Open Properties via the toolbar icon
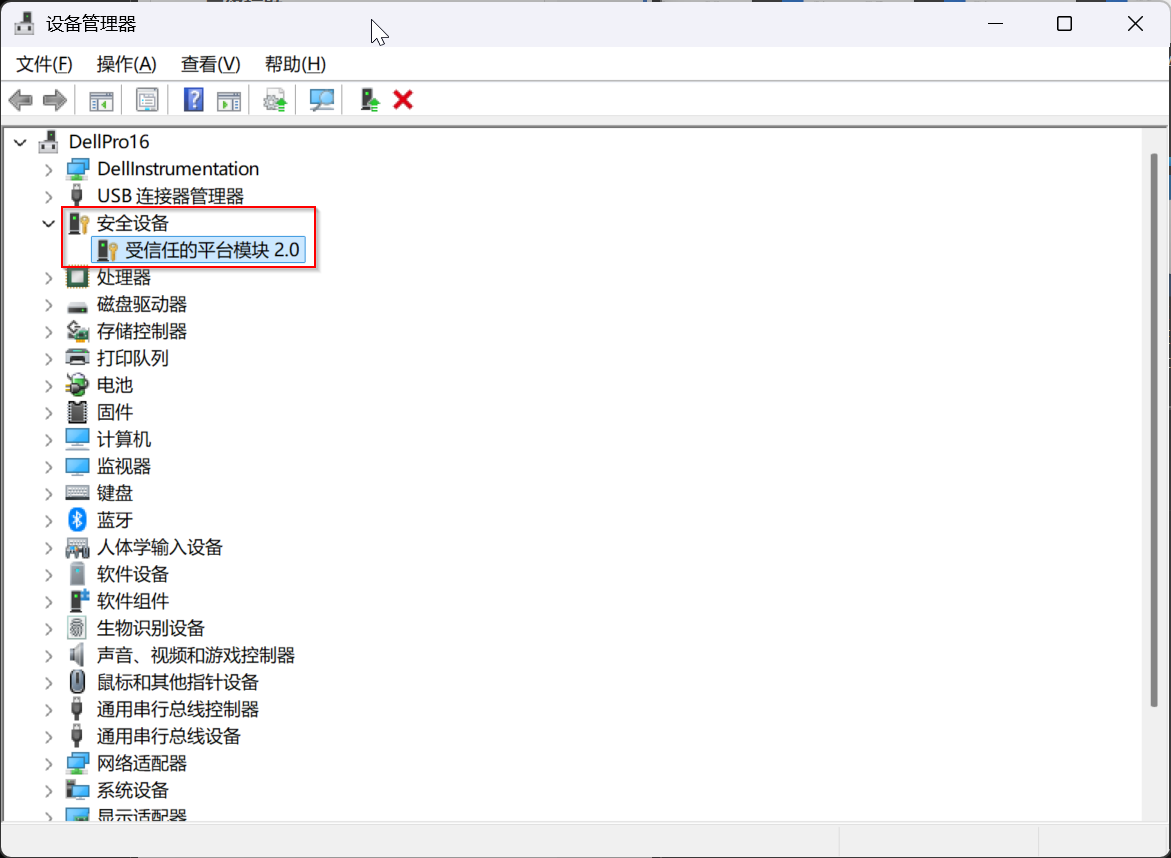 146,99
